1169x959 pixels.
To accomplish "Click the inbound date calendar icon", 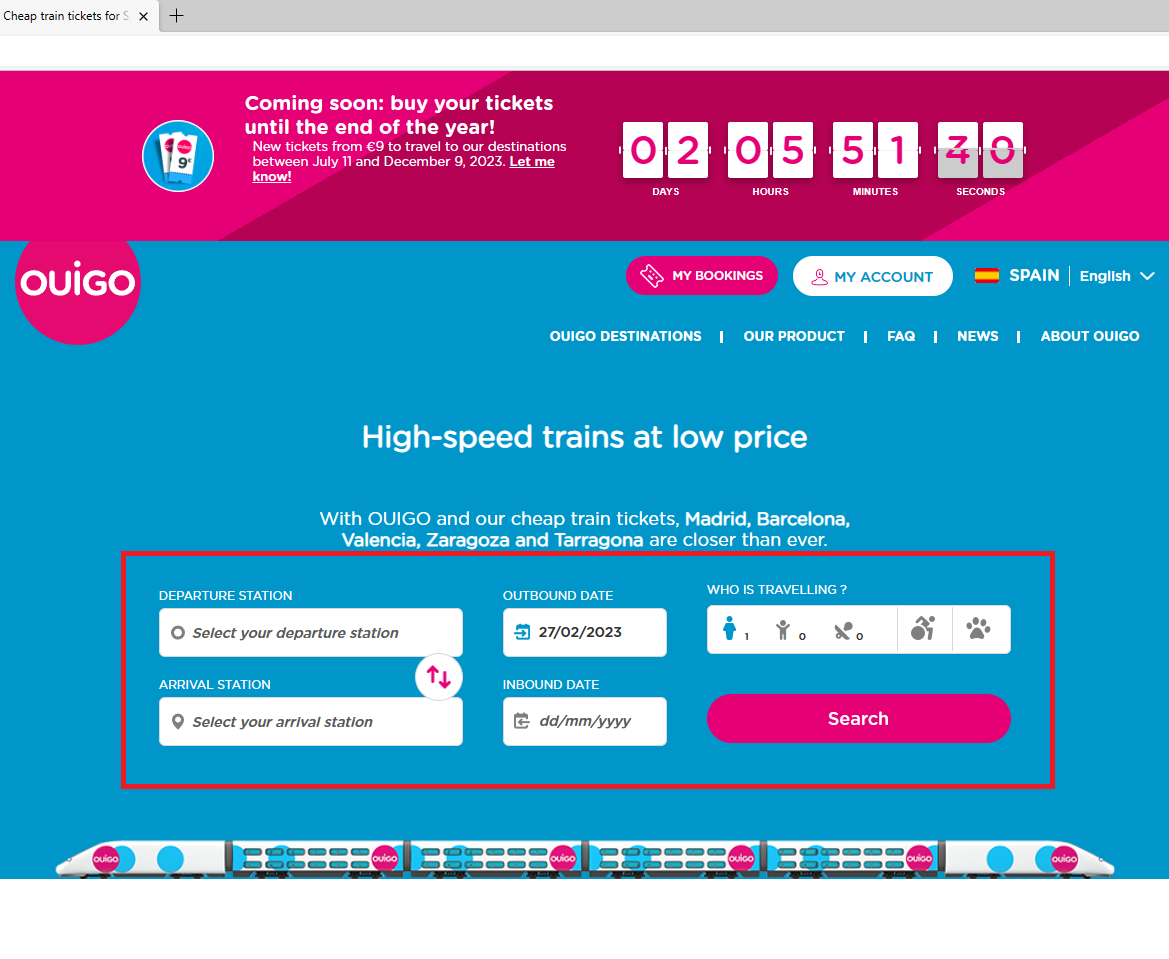I will click(522, 721).
